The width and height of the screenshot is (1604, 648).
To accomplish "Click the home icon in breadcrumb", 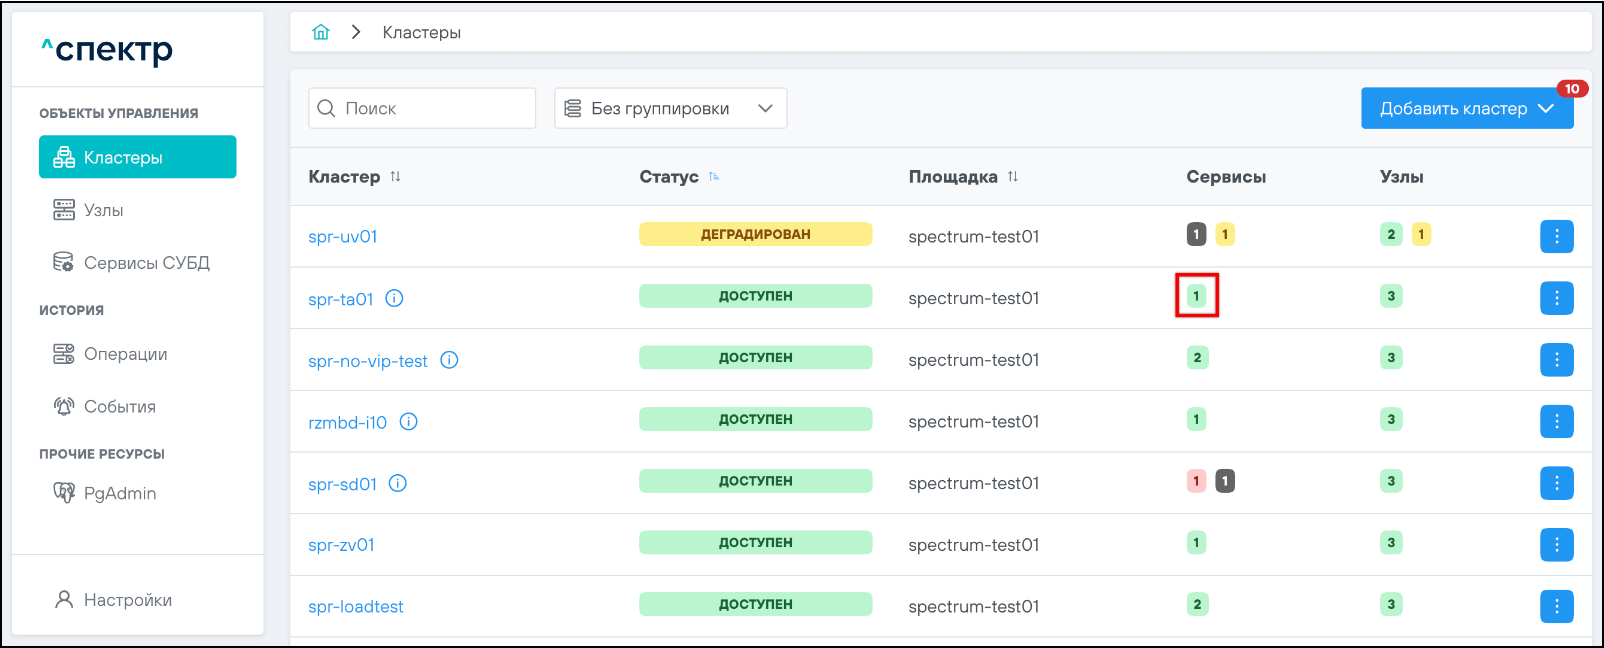I will point(321,32).
